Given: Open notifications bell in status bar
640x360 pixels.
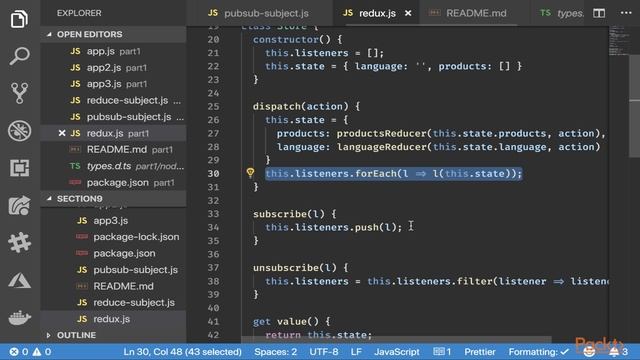Looking at the screenshot, I should click(x=618, y=352).
